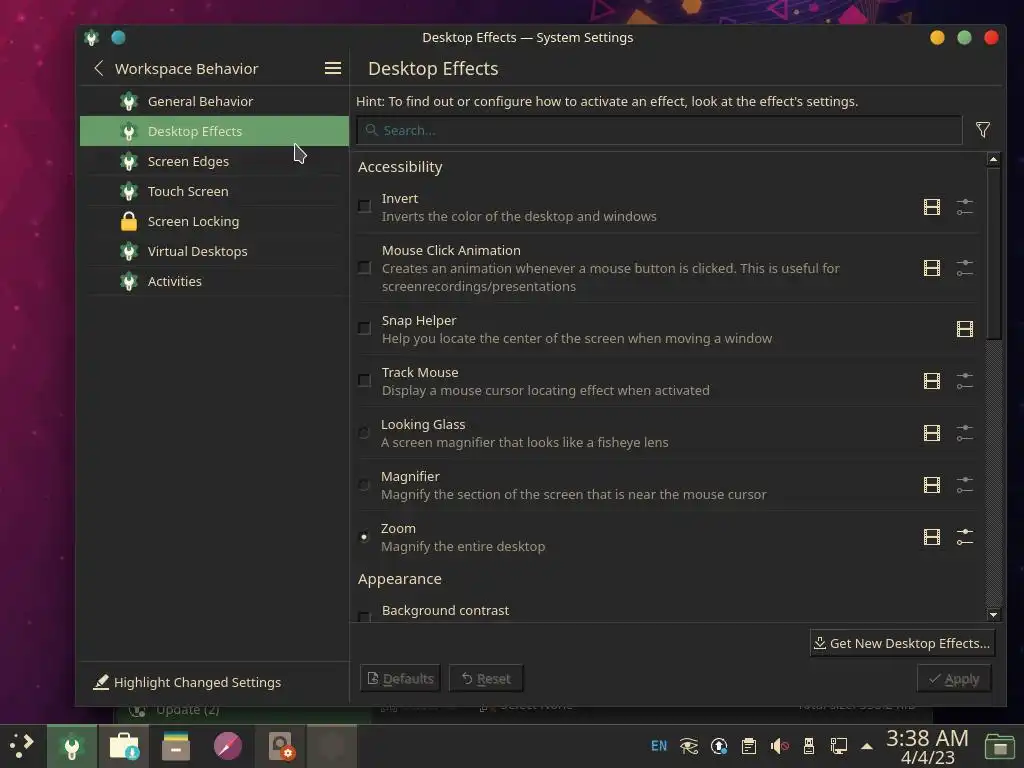The height and width of the screenshot is (768, 1024).
Task: Select the Looking Glass radio button
Action: pyautogui.click(x=364, y=432)
